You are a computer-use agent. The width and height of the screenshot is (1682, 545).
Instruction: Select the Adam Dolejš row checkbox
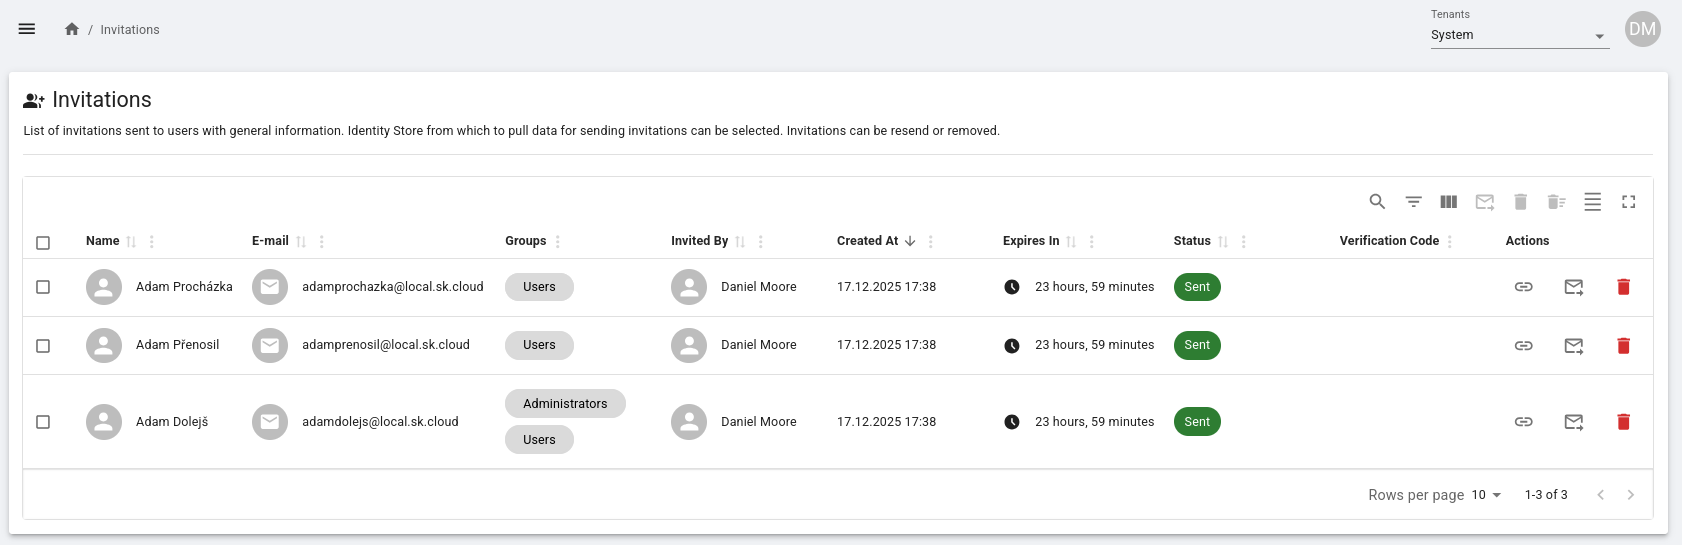[x=43, y=422]
